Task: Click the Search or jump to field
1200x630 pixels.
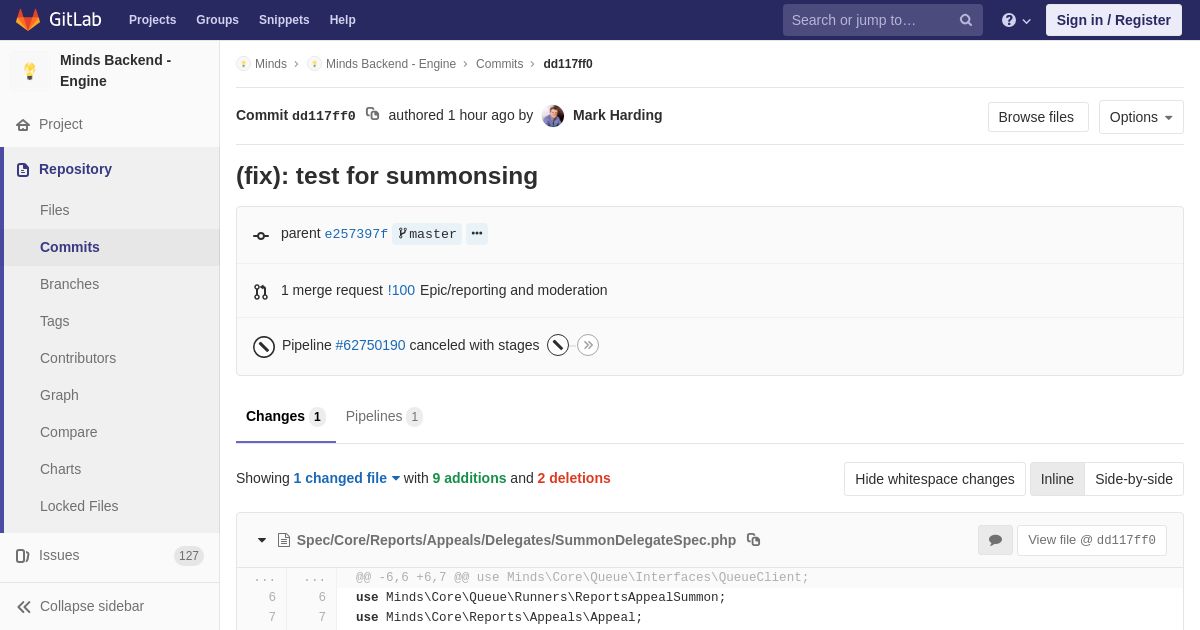Action: (x=868, y=20)
